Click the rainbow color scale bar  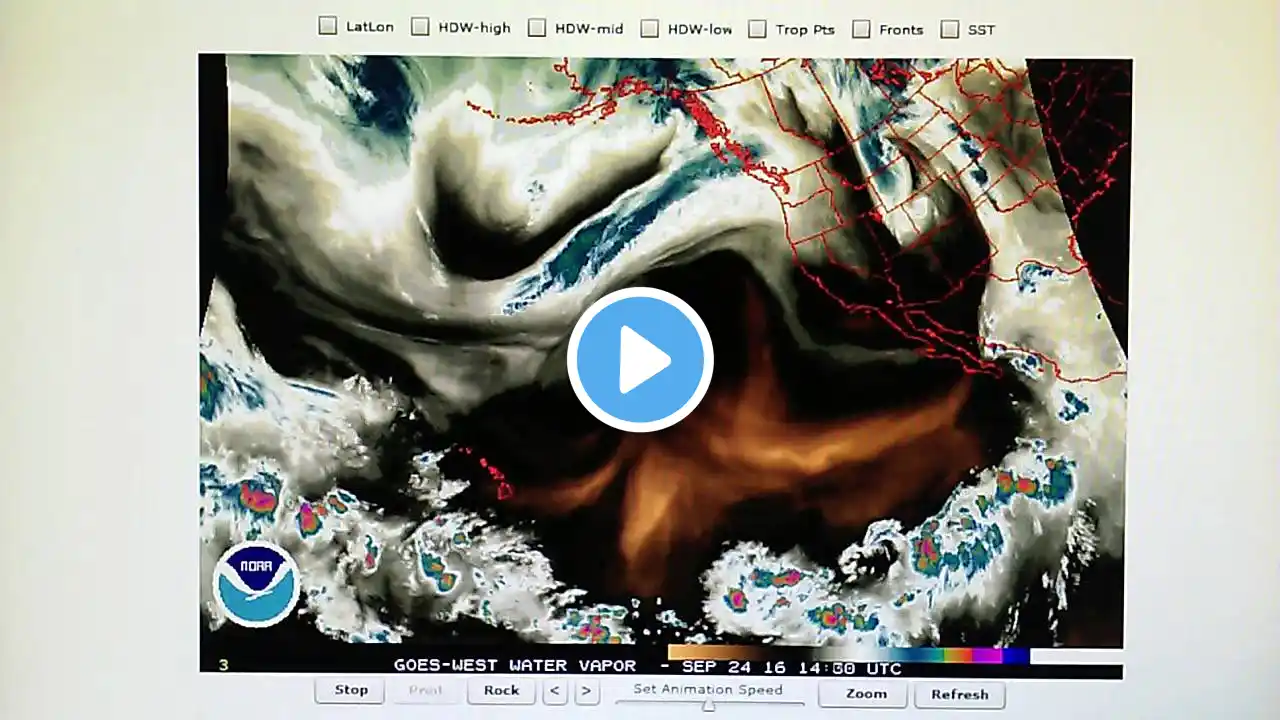point(848,654)
